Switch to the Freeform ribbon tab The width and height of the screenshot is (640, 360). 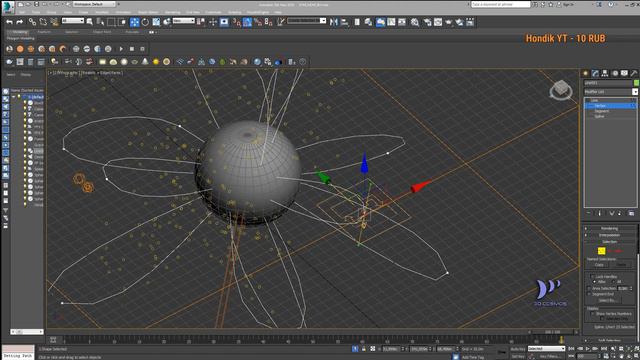44,32
